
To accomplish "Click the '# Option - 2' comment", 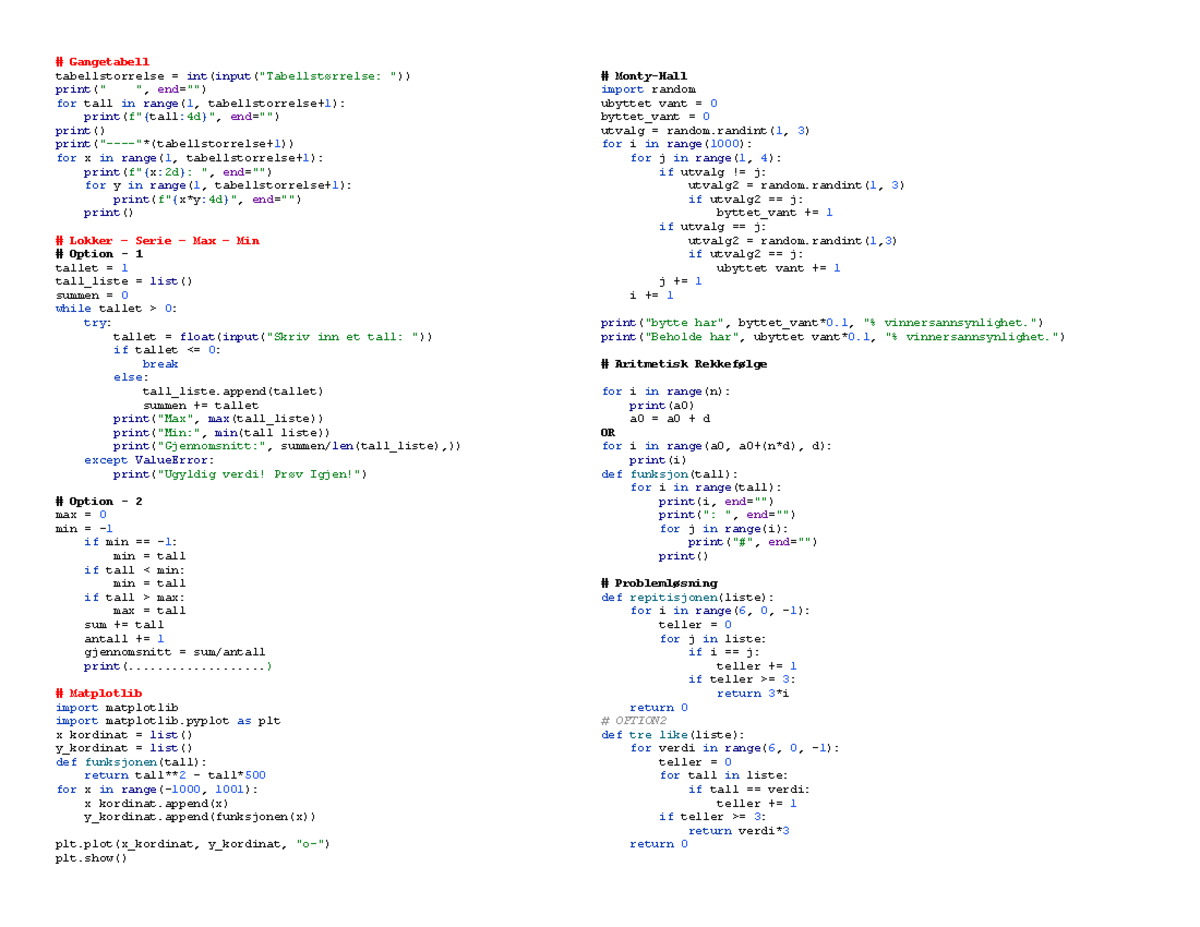I will pyautogui.click(x=98, y=500).
